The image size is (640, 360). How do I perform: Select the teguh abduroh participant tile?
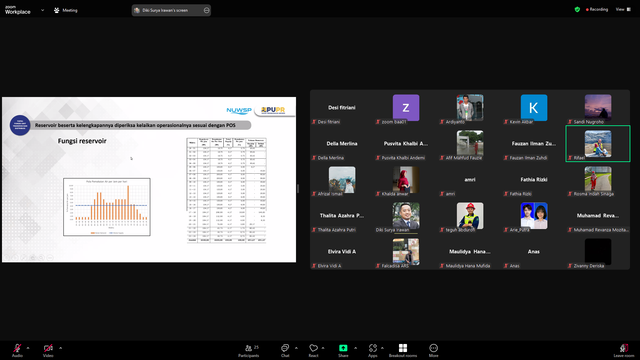(x=470, y=216)
